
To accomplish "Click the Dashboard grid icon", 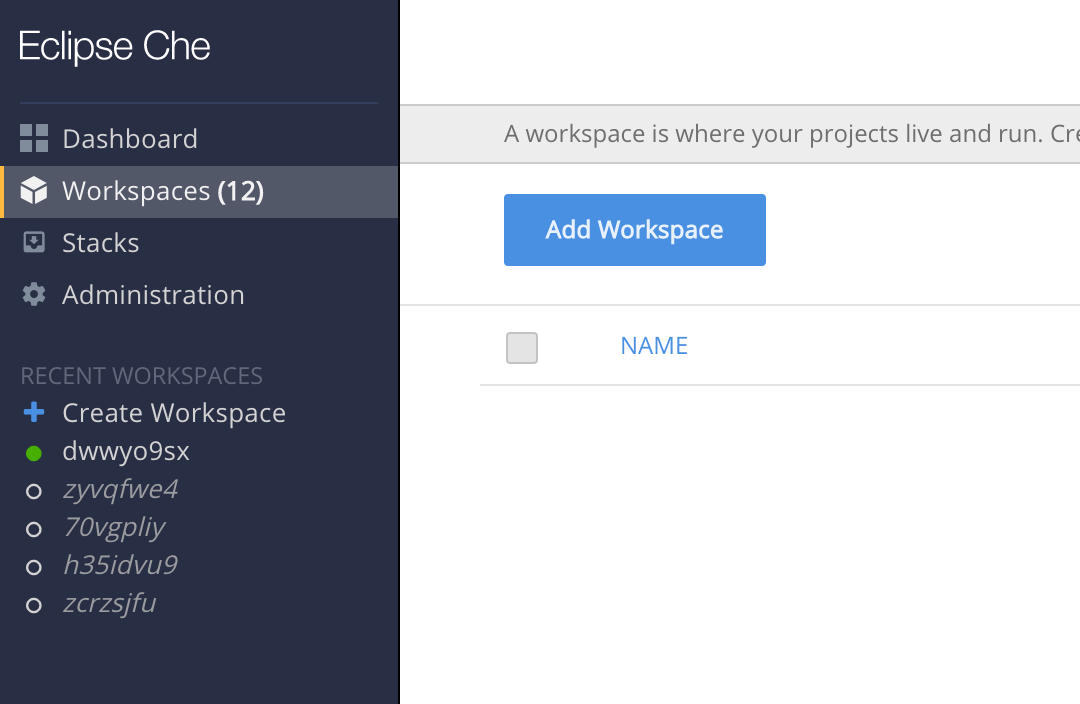I will [x=34, y=139].
